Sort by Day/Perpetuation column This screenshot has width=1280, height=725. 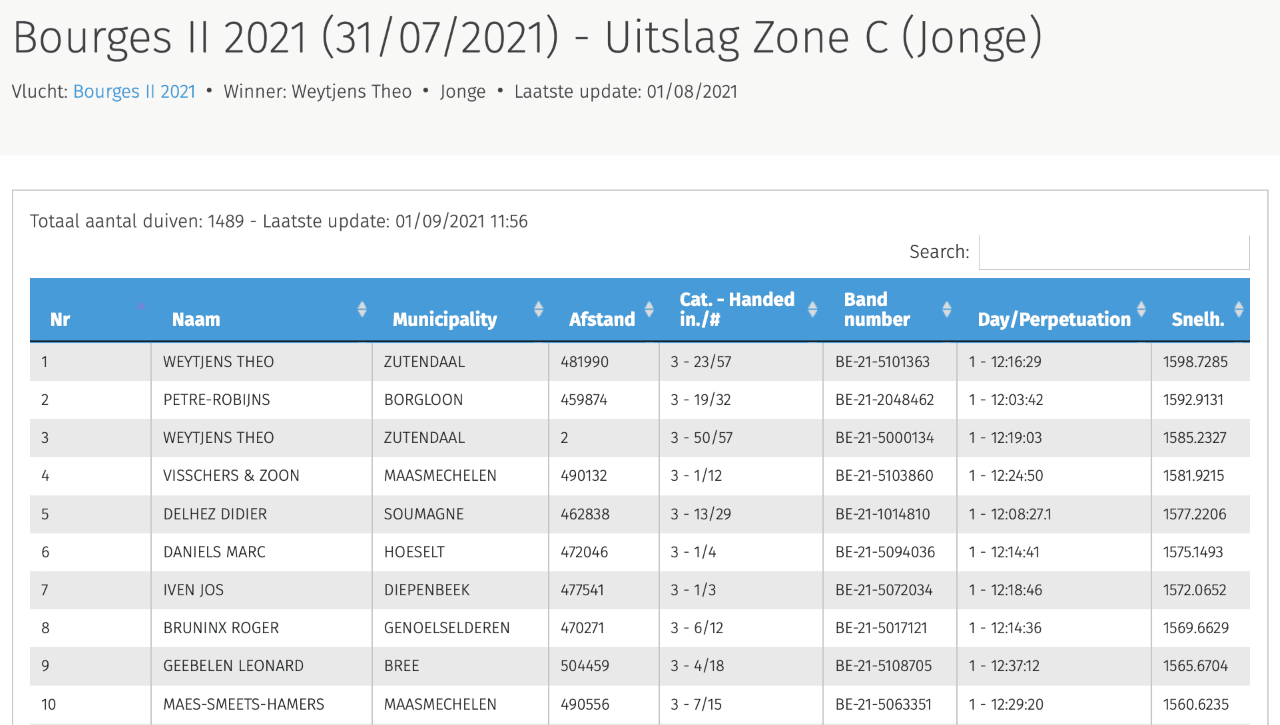(1141, 310)
